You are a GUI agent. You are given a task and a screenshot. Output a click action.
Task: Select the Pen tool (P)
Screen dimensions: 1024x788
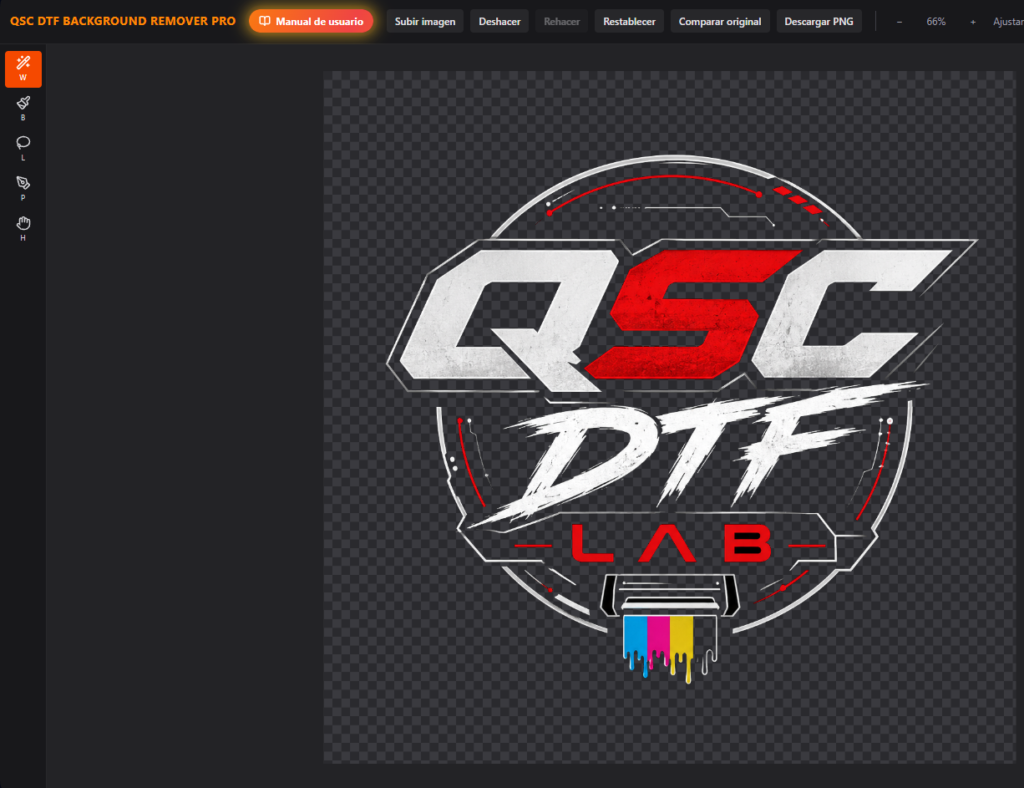pyautogui.click(x=23, y=189)
